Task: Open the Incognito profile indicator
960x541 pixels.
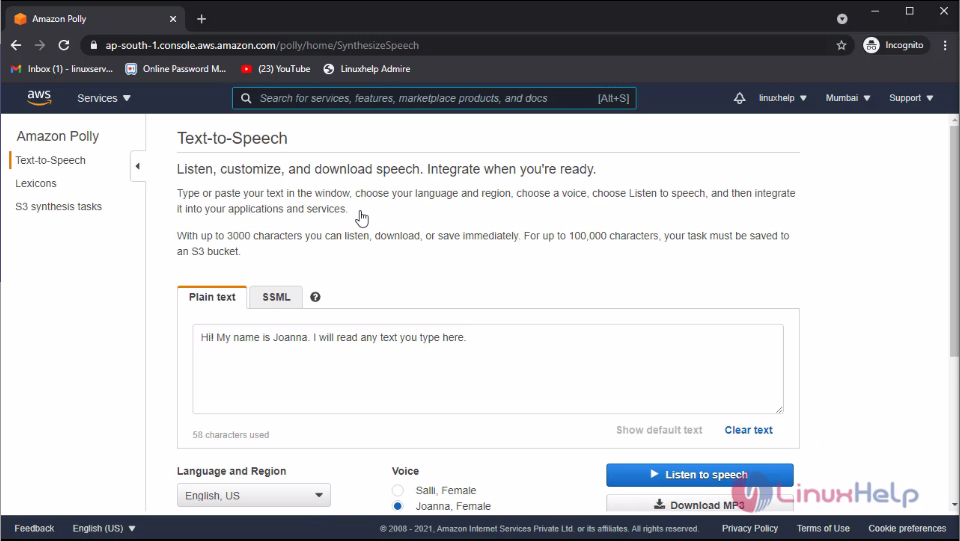Action: (x=893, y=45)
